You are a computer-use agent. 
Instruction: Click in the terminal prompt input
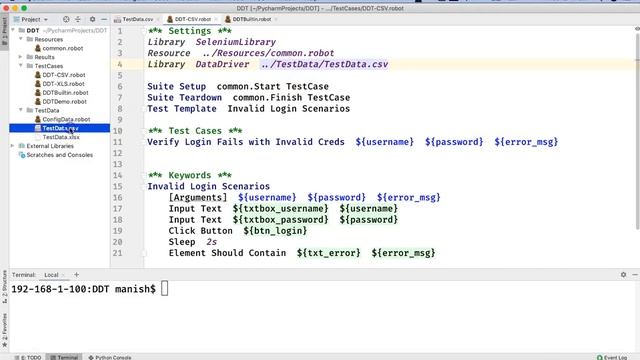[x=164, y=289]
